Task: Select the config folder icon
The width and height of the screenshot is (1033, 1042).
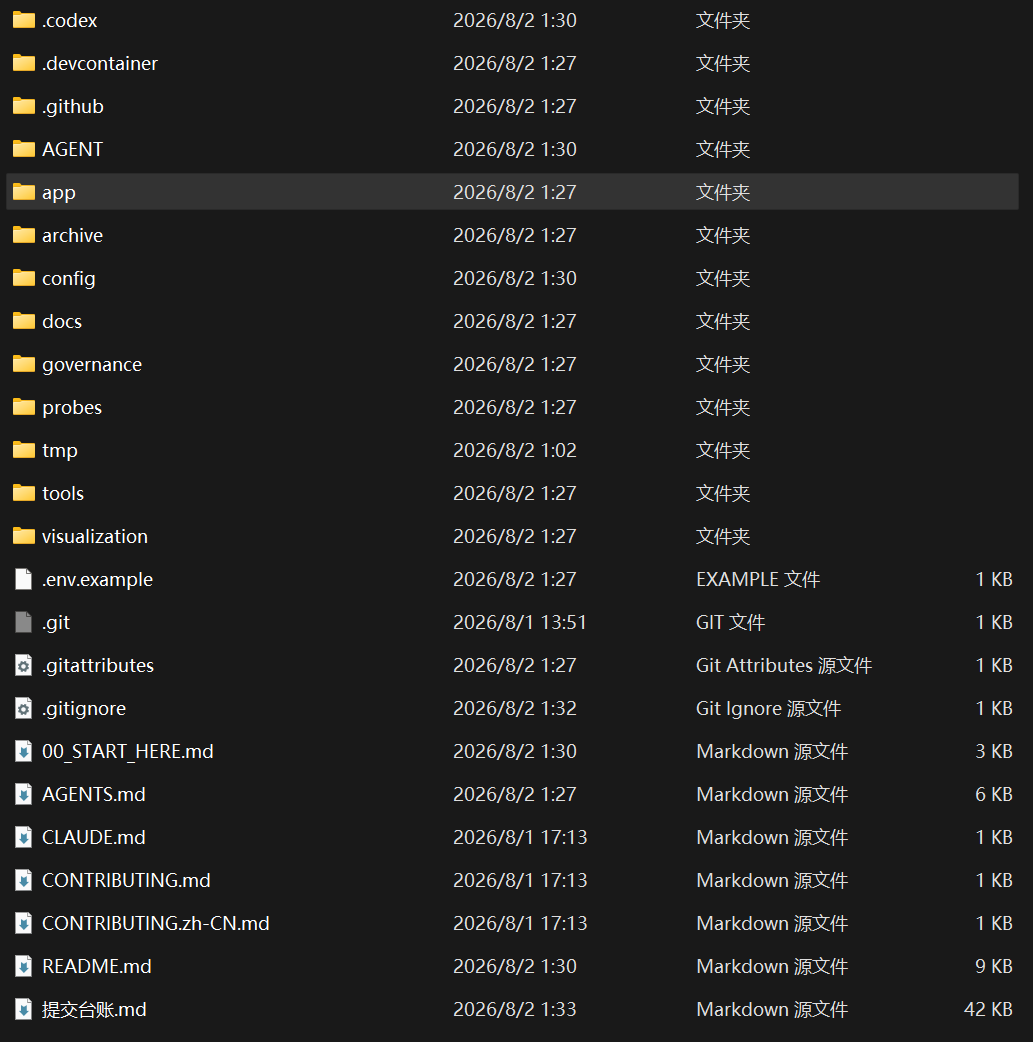Action: (x=24, y=278)
